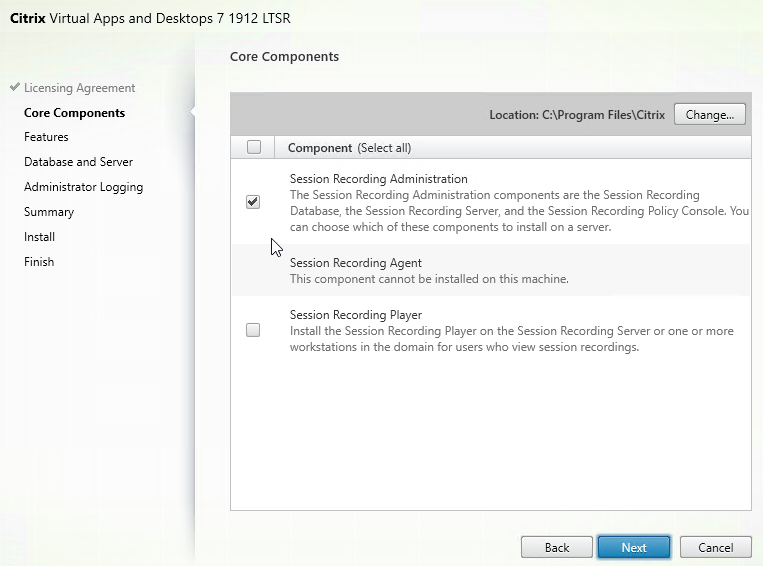Go Back to the previous step
The width and height of the screenshot is (763, 566).
pos(556,547)
